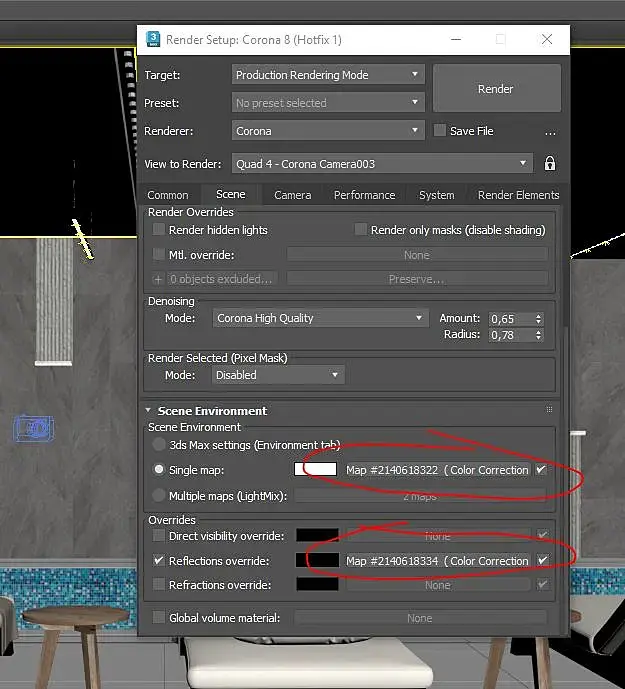Image resolution: width=625 pixels, height=689 pixels.
Task: Select the Single map radio button
Action: (159, 469)
